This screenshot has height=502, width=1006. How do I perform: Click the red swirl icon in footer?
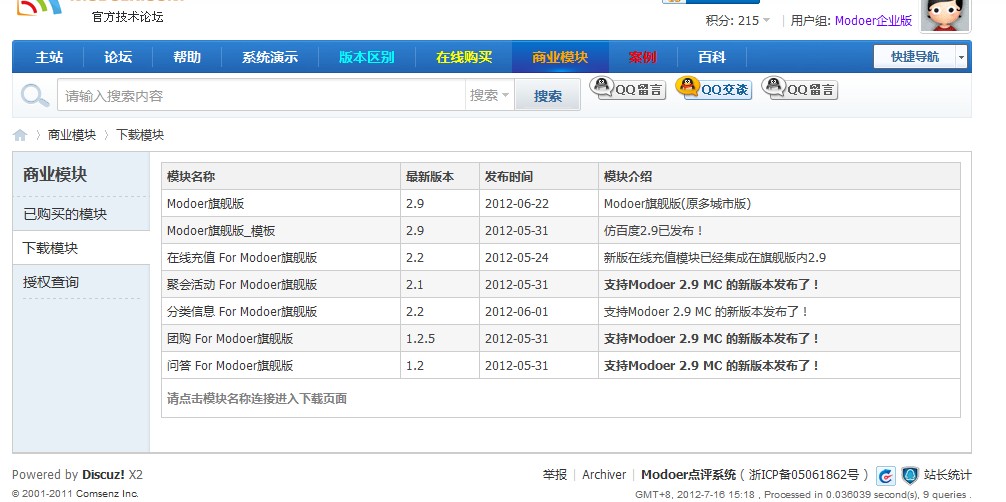pyautogui.click(x=886, y=476)
